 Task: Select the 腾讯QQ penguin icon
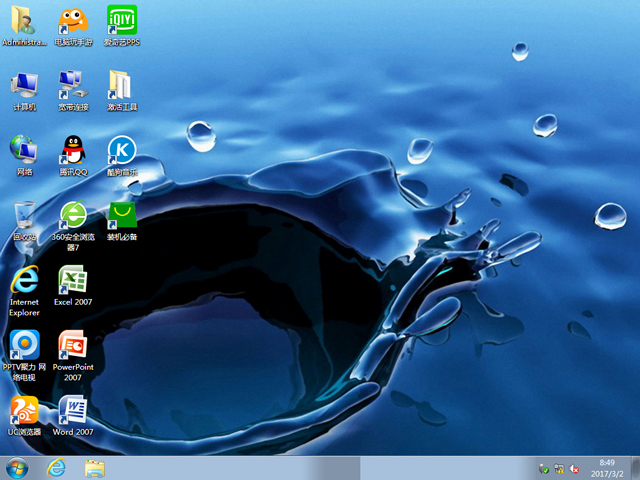point(72,151)
